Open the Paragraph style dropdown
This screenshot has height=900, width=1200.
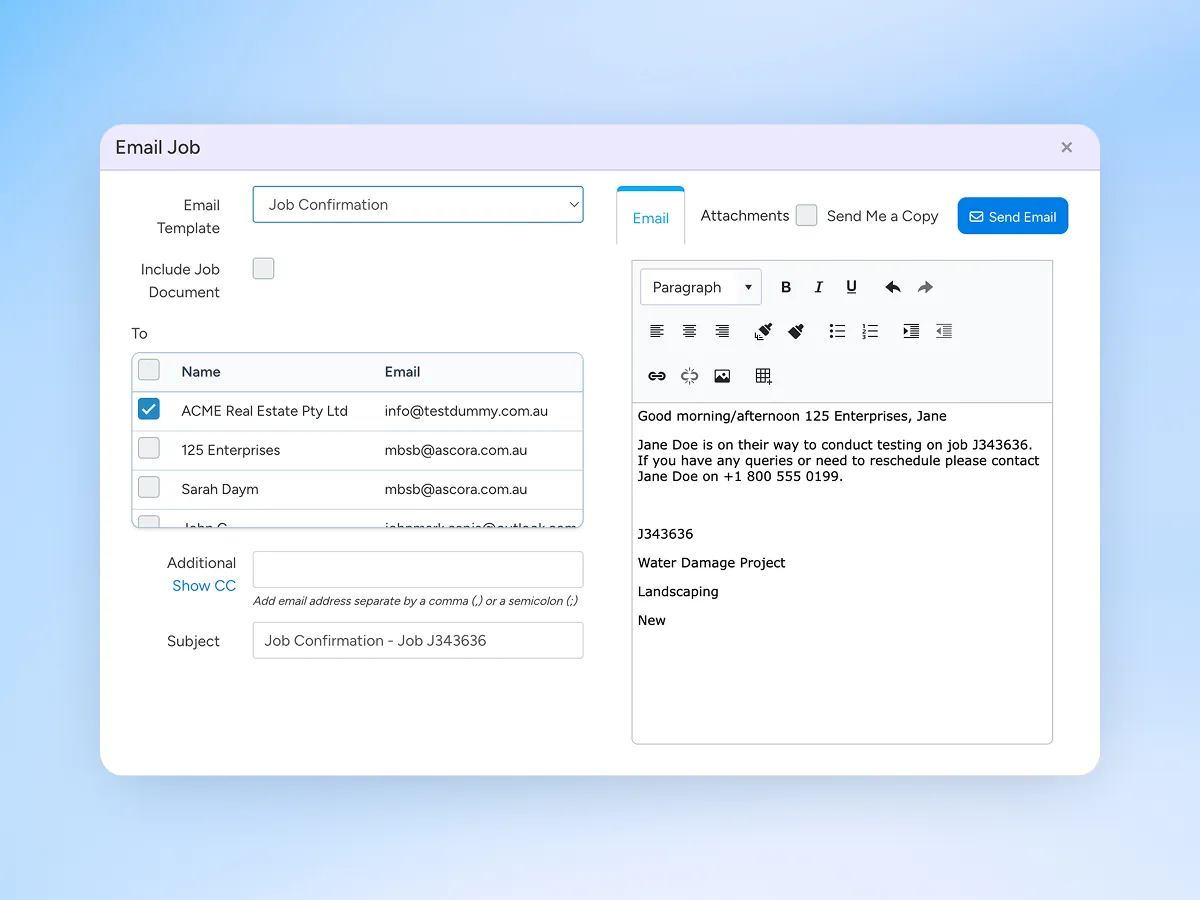(x=701, y=287)
